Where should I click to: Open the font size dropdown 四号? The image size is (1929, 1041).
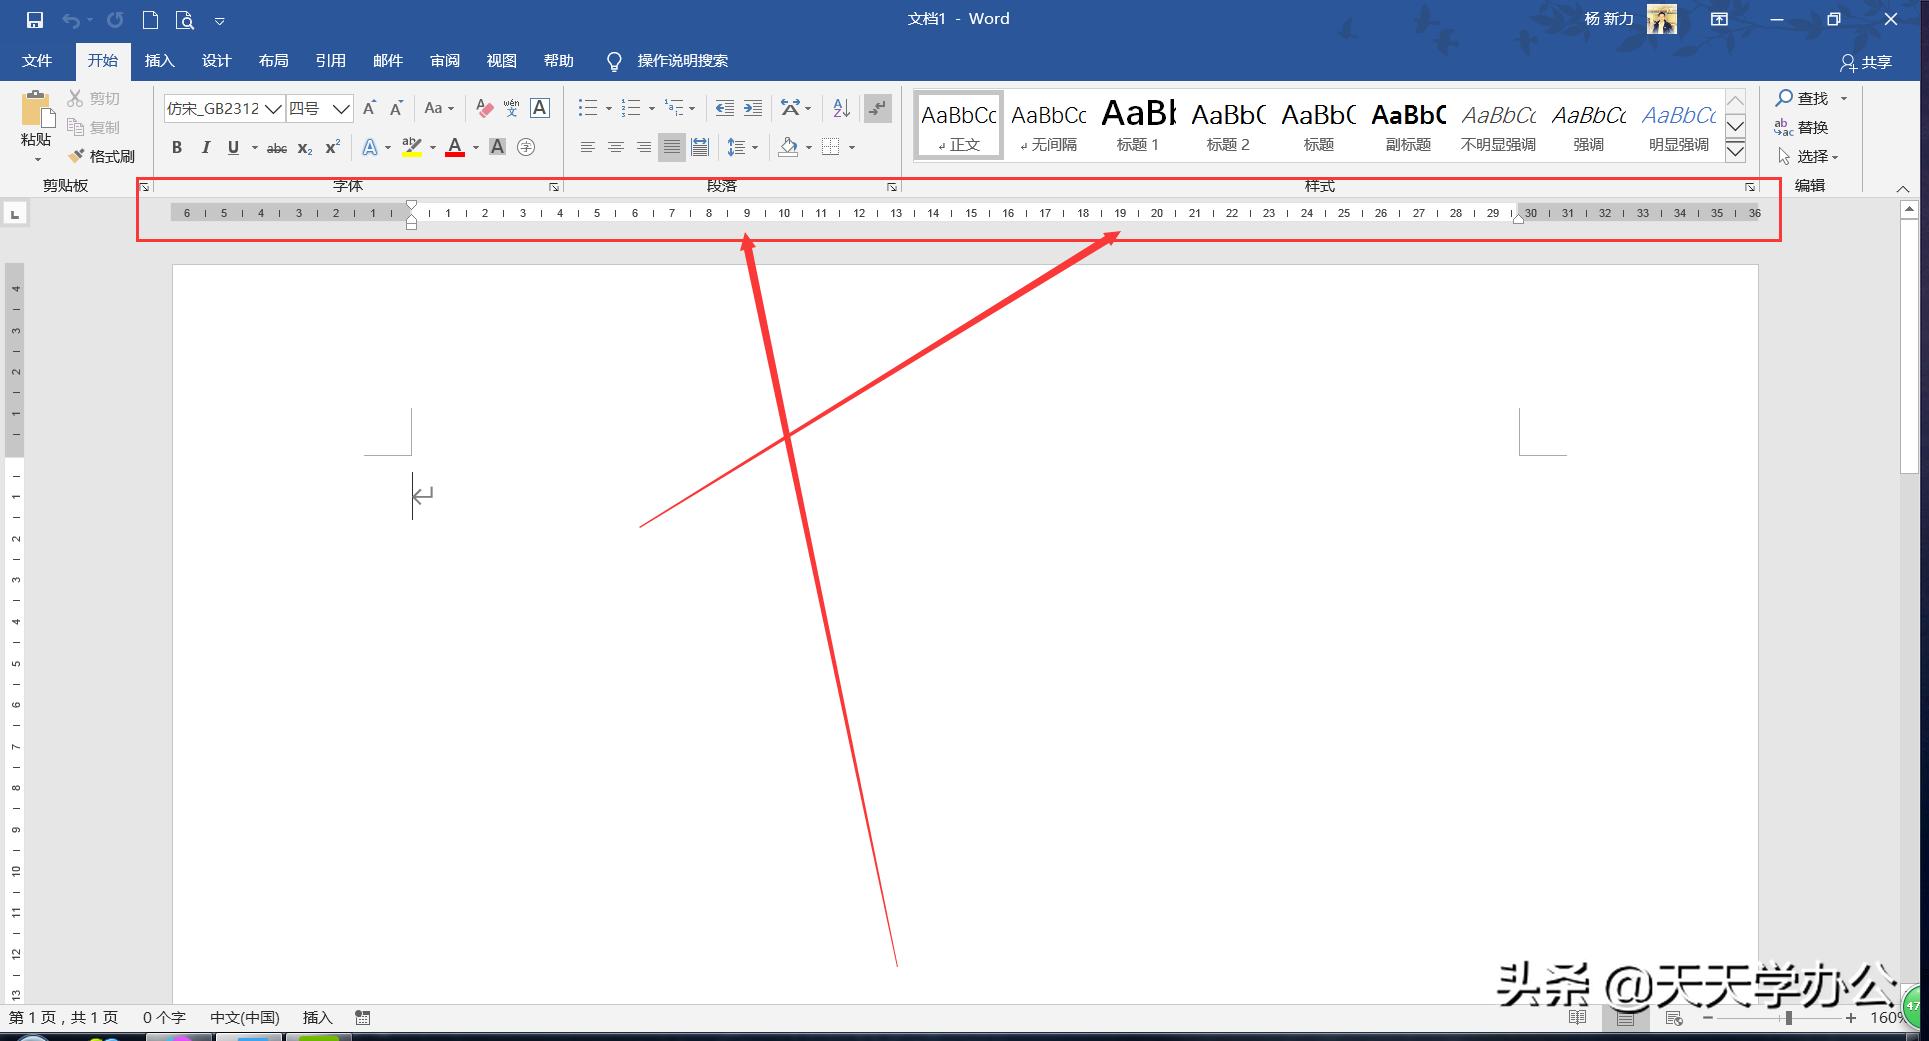click(341, 108)
